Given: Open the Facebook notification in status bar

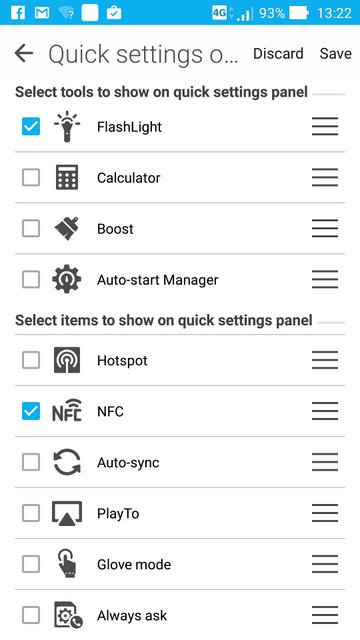Looking at the screenshot, I should point(18,13).
